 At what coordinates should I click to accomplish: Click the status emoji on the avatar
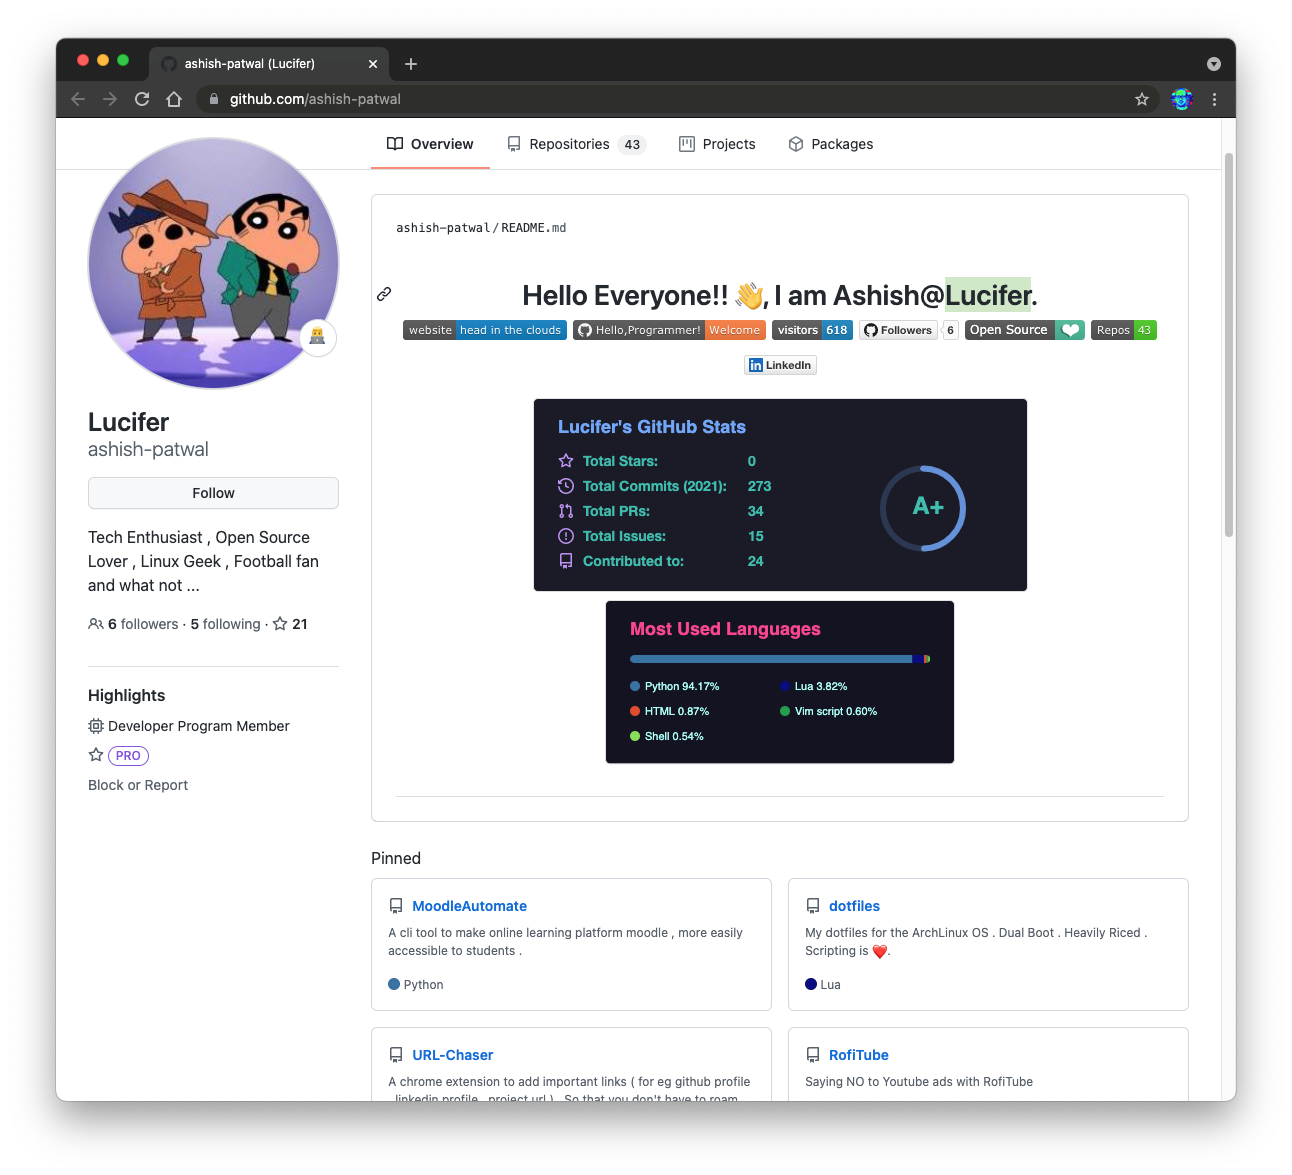point(317,337)
